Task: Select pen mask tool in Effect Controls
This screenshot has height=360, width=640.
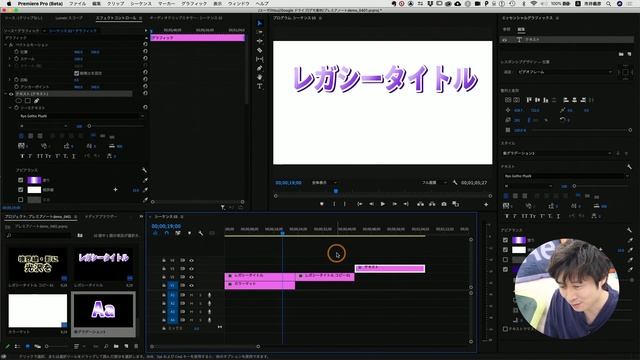Action: [x=37, y=100]
